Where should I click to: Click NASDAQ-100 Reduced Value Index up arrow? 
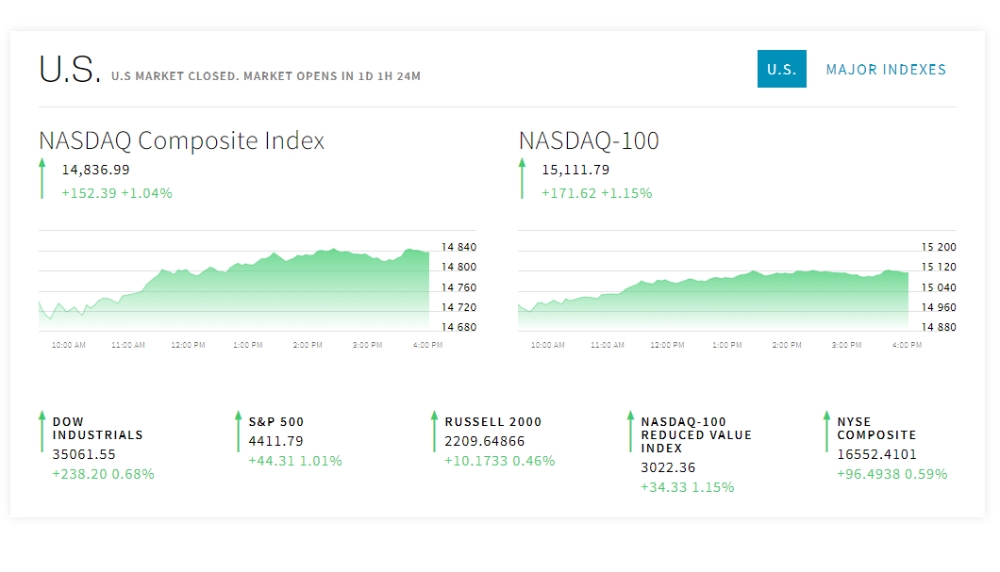coord(630,431)
